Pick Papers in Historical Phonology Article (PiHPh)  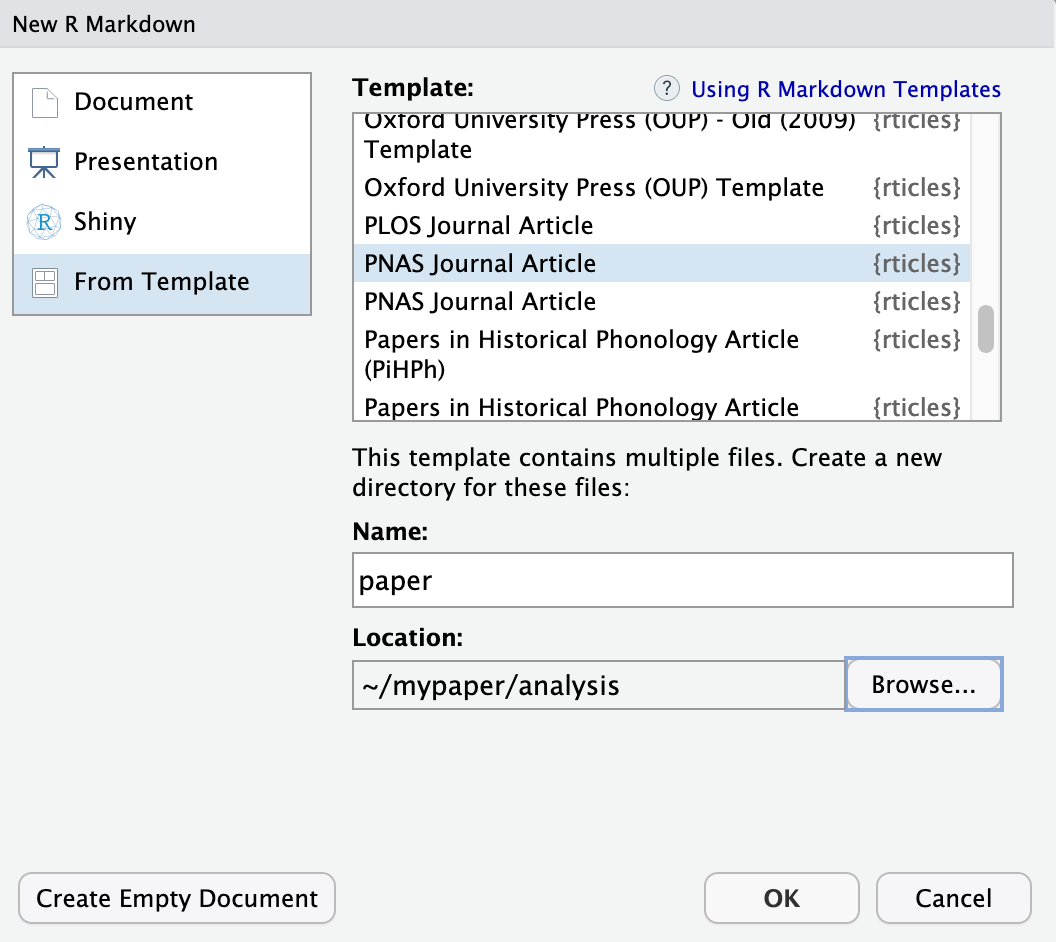581,354
